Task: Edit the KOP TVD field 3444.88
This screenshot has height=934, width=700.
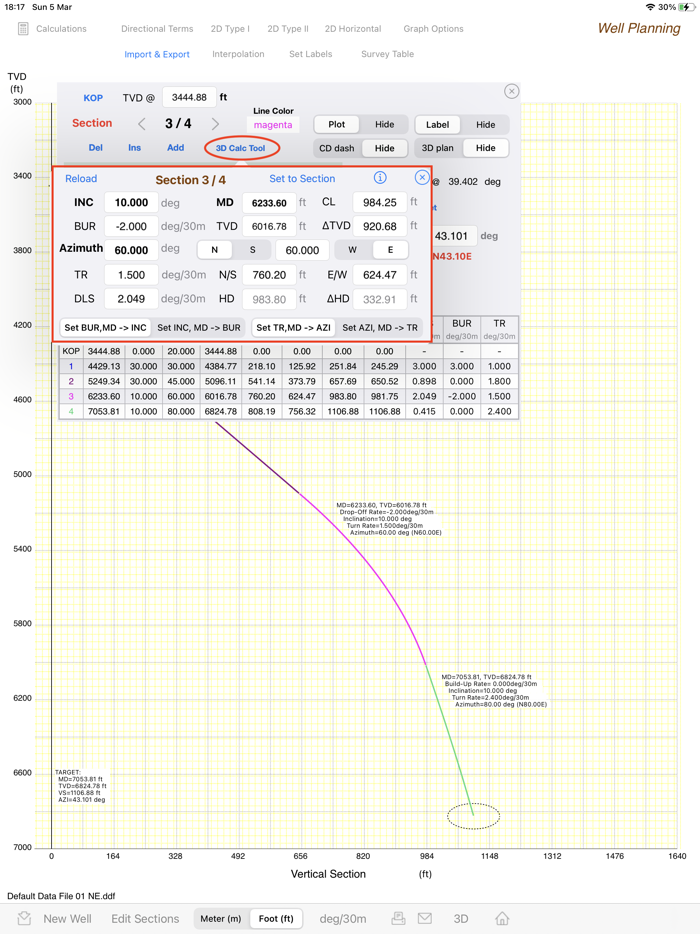Action: (189, 97)
